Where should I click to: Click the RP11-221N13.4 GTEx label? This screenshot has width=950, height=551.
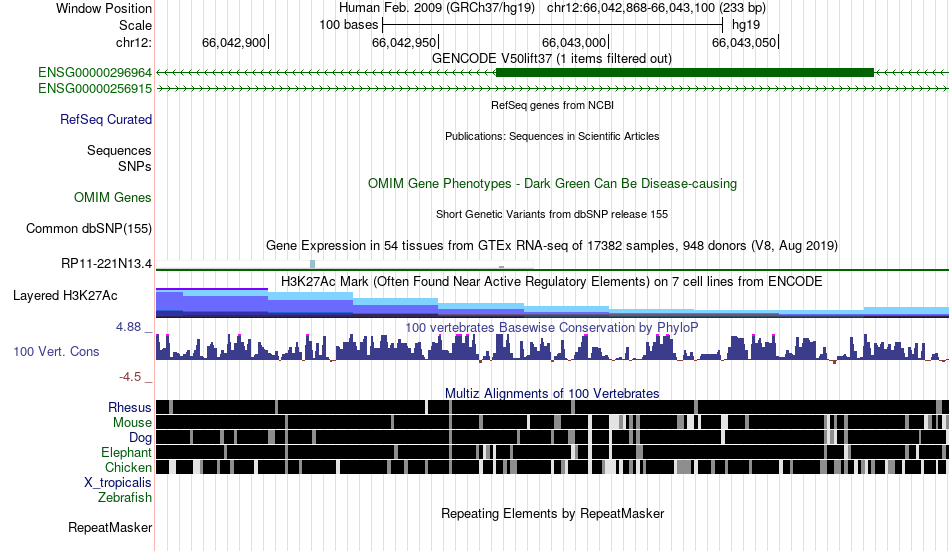[107, 264]
